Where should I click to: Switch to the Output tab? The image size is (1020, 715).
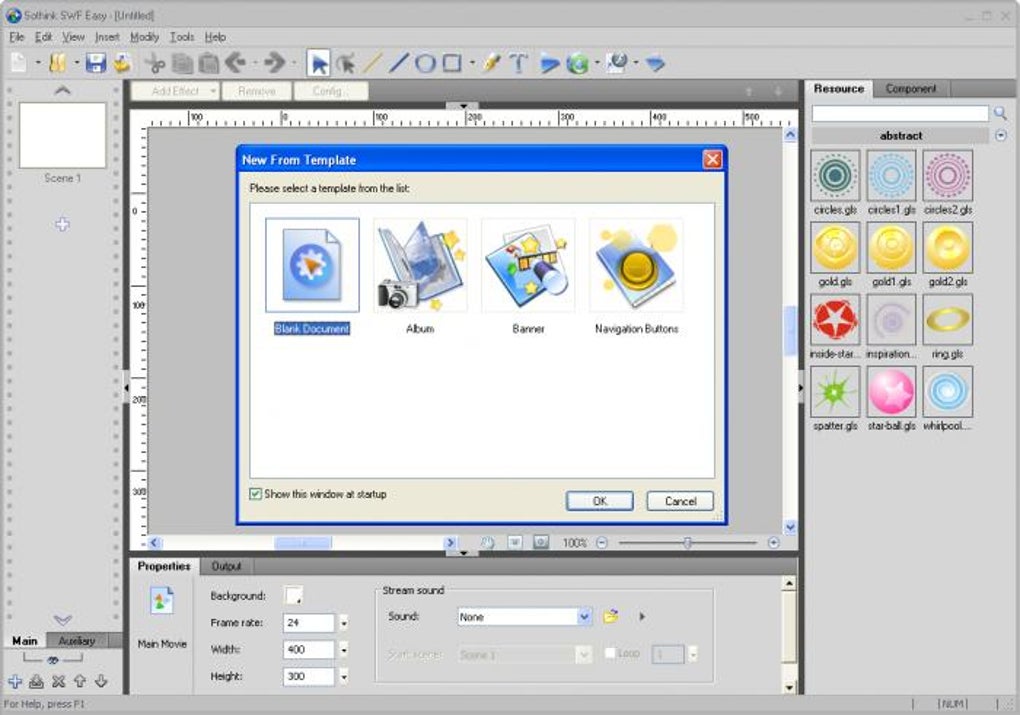pos(226,566)
